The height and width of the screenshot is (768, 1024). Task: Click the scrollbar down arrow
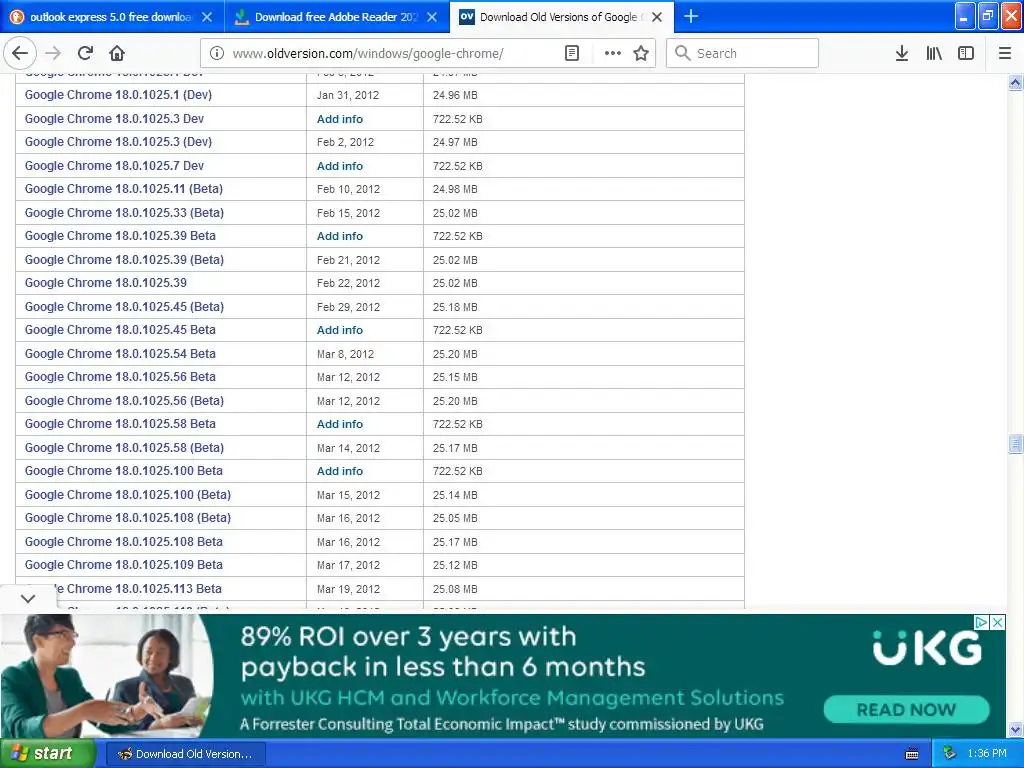pos(1015,729)
